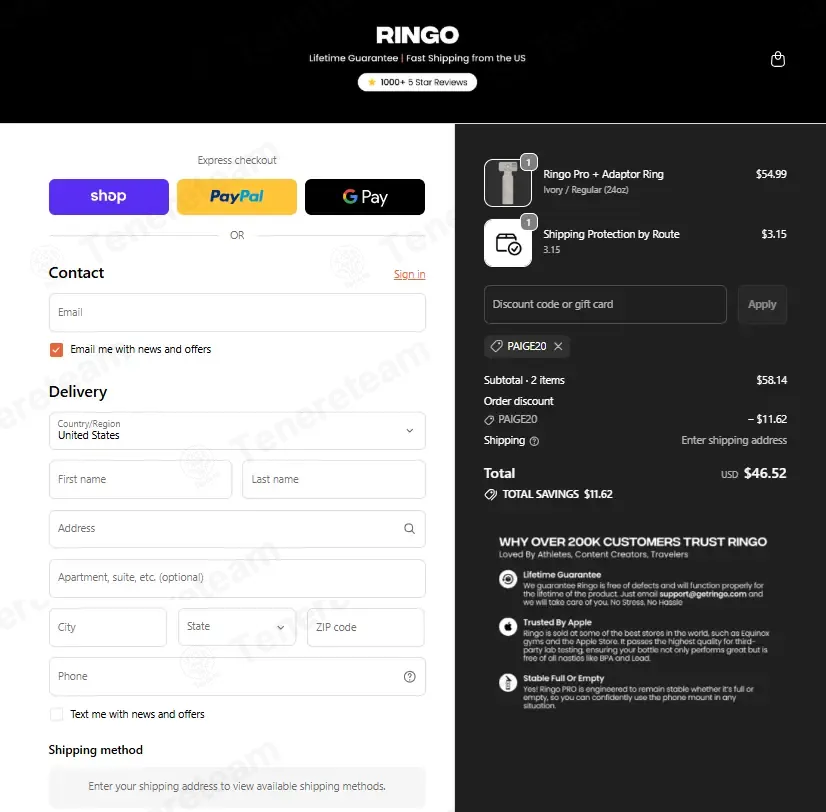Viewport: 826px width, 812px height.
Task: Open the Ringo Pro product thumbnail
Action: 508,183
